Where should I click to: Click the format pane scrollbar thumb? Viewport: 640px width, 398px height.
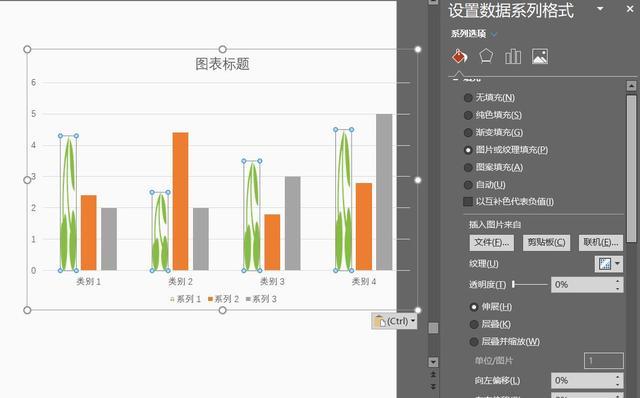pos(631,168)
